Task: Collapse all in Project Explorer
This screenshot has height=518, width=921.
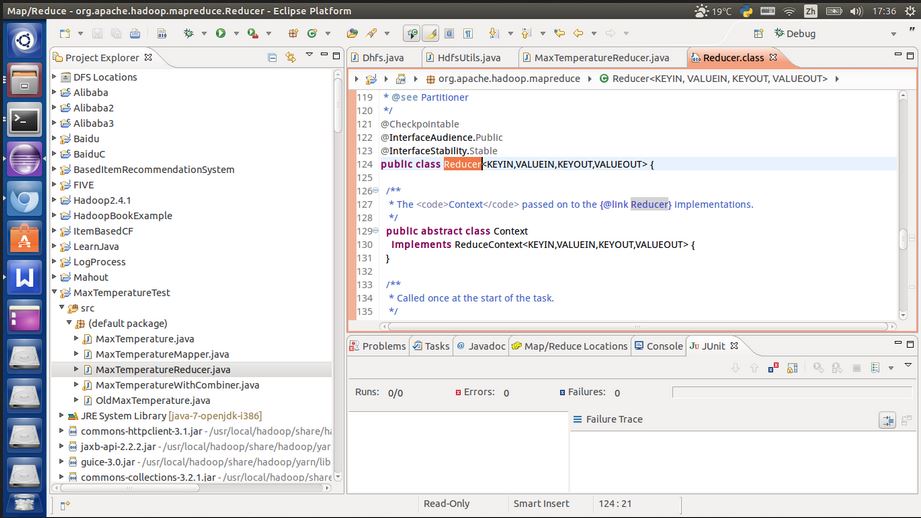Action: (x=272, y=57)
